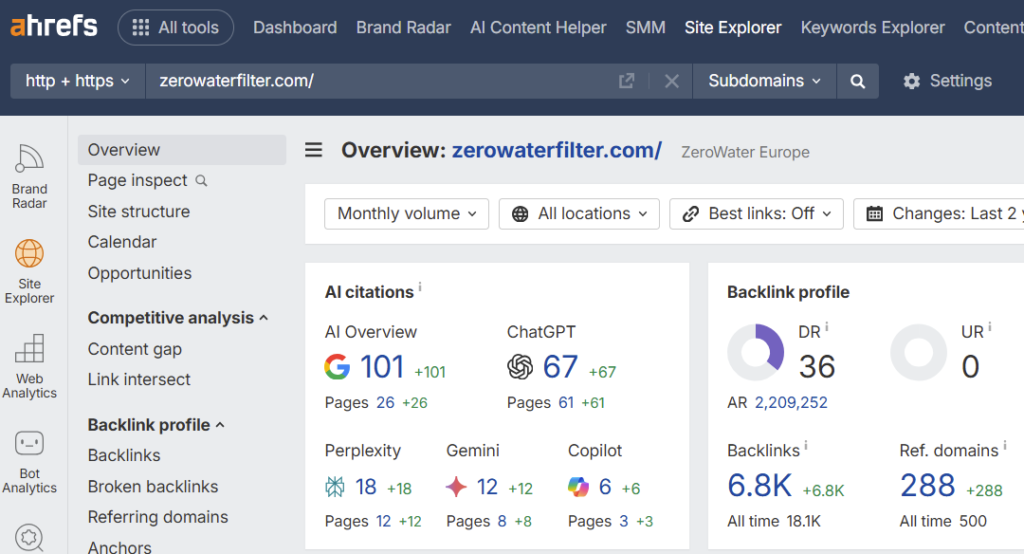The height and width of the screenshot is (554, 1024).
Task: Click the Ref. domains count 288
Action: coord(927,485)
